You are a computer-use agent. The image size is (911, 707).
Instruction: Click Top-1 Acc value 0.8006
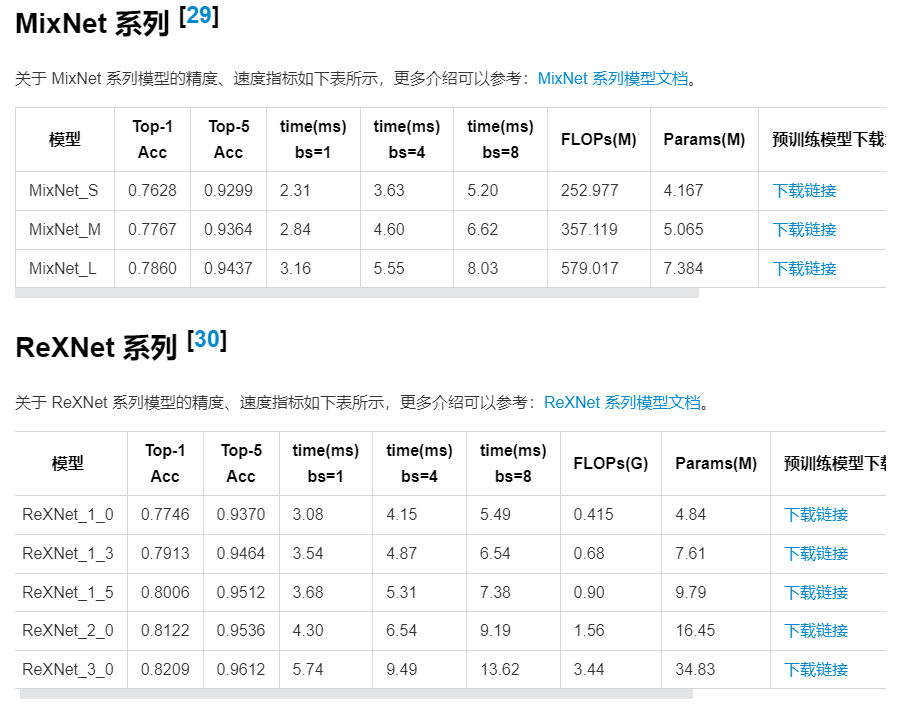165,593
